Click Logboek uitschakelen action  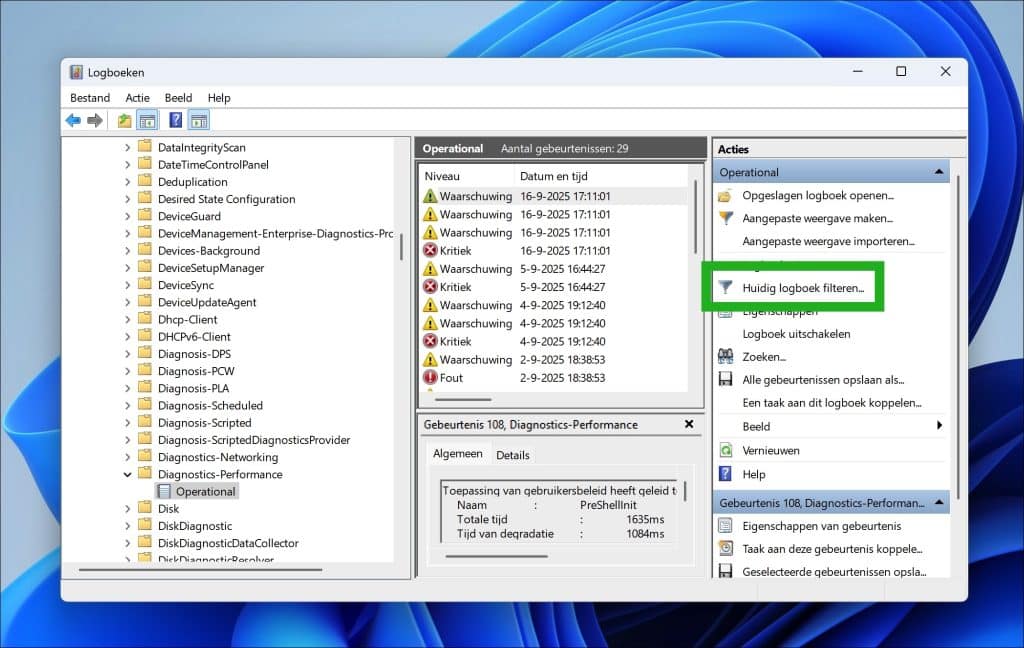point(796,334)
